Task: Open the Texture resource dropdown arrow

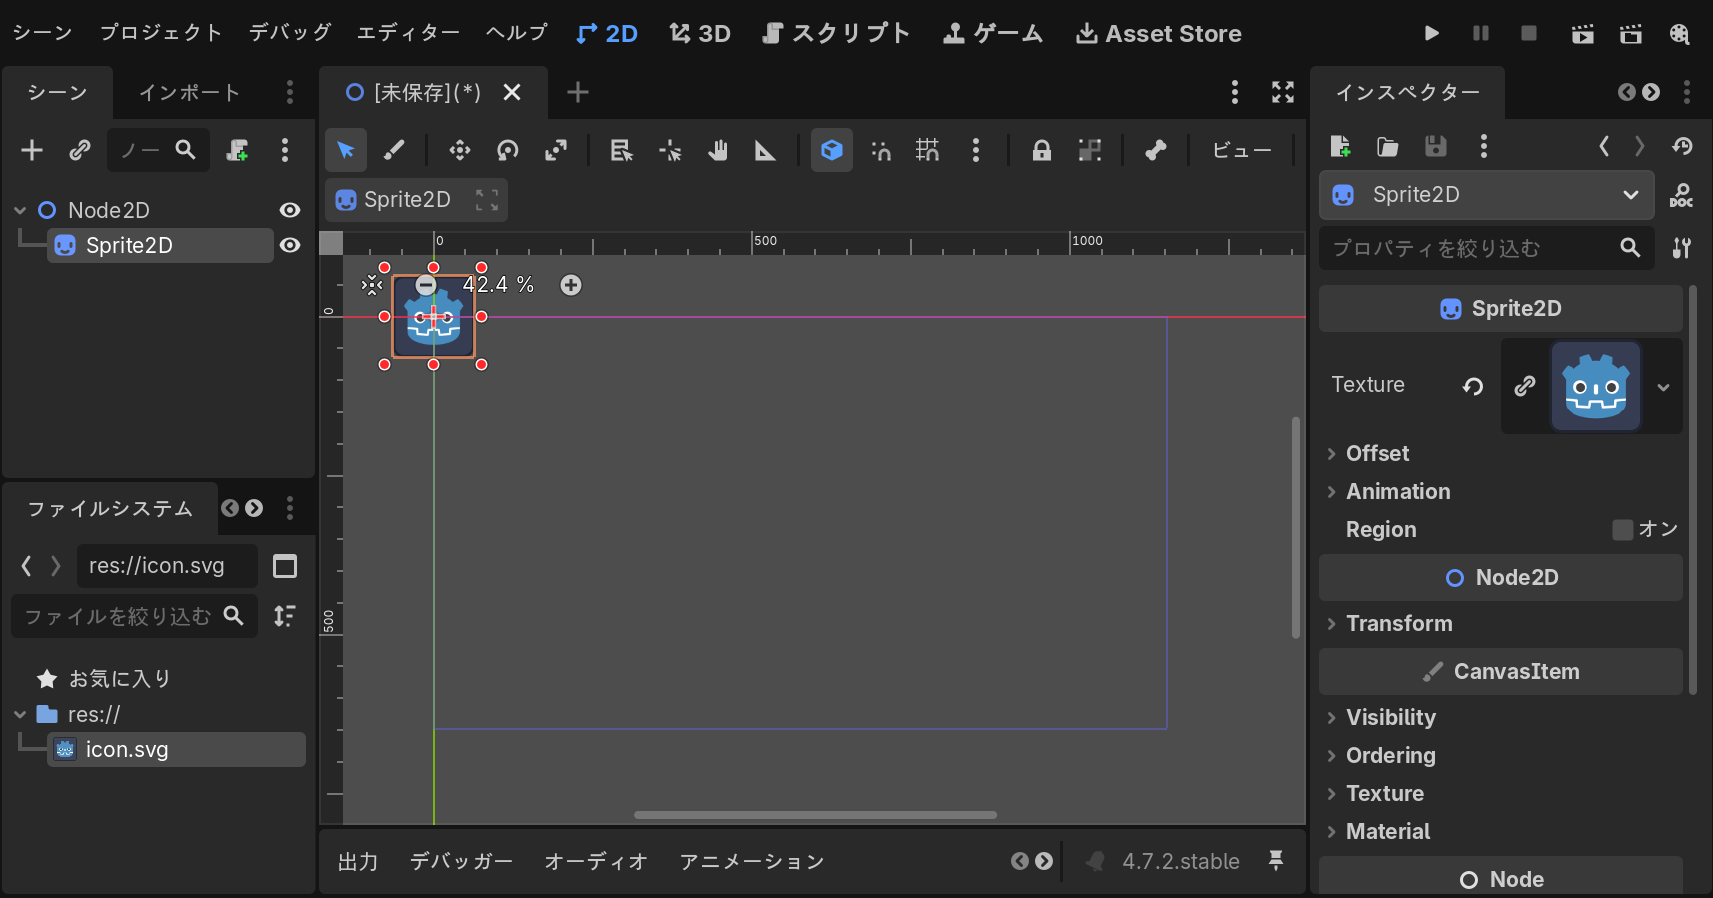Action: point(1663,387)
